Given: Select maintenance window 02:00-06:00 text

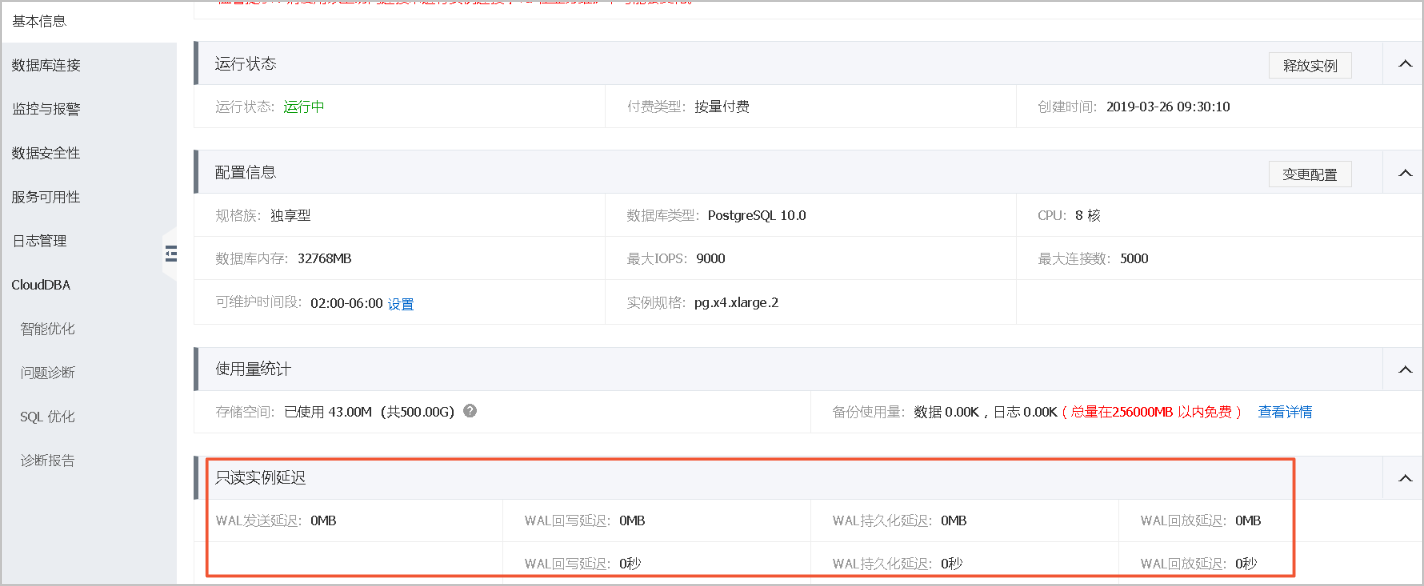Looking at the screenshot, I should pyautogui.click(x=347, y=302).
